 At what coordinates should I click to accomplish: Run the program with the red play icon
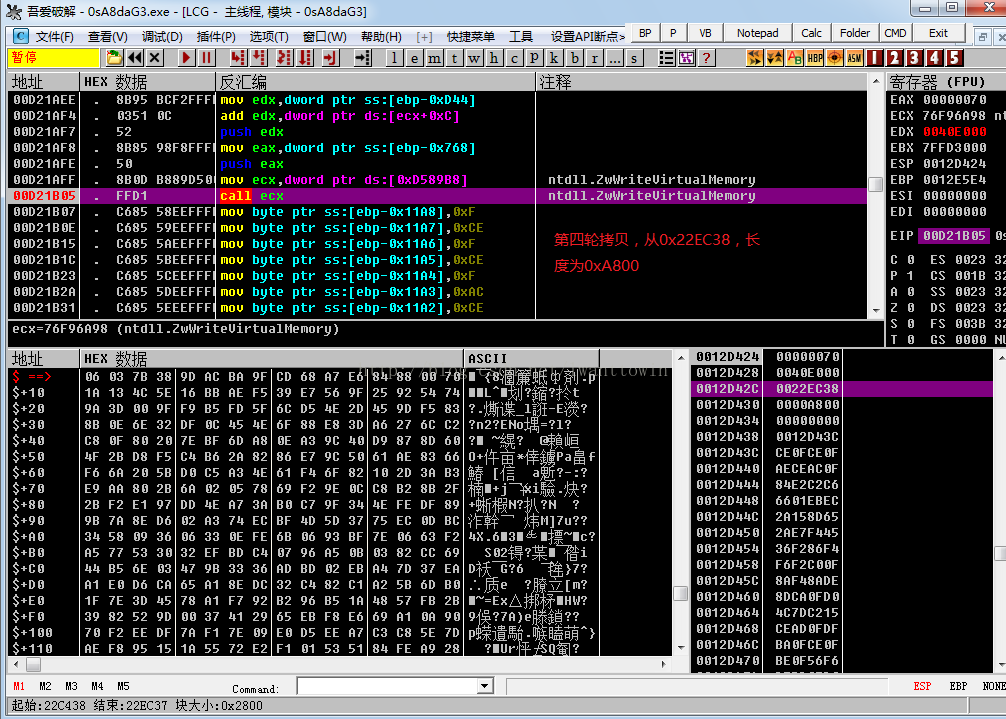tap(186, 58)
